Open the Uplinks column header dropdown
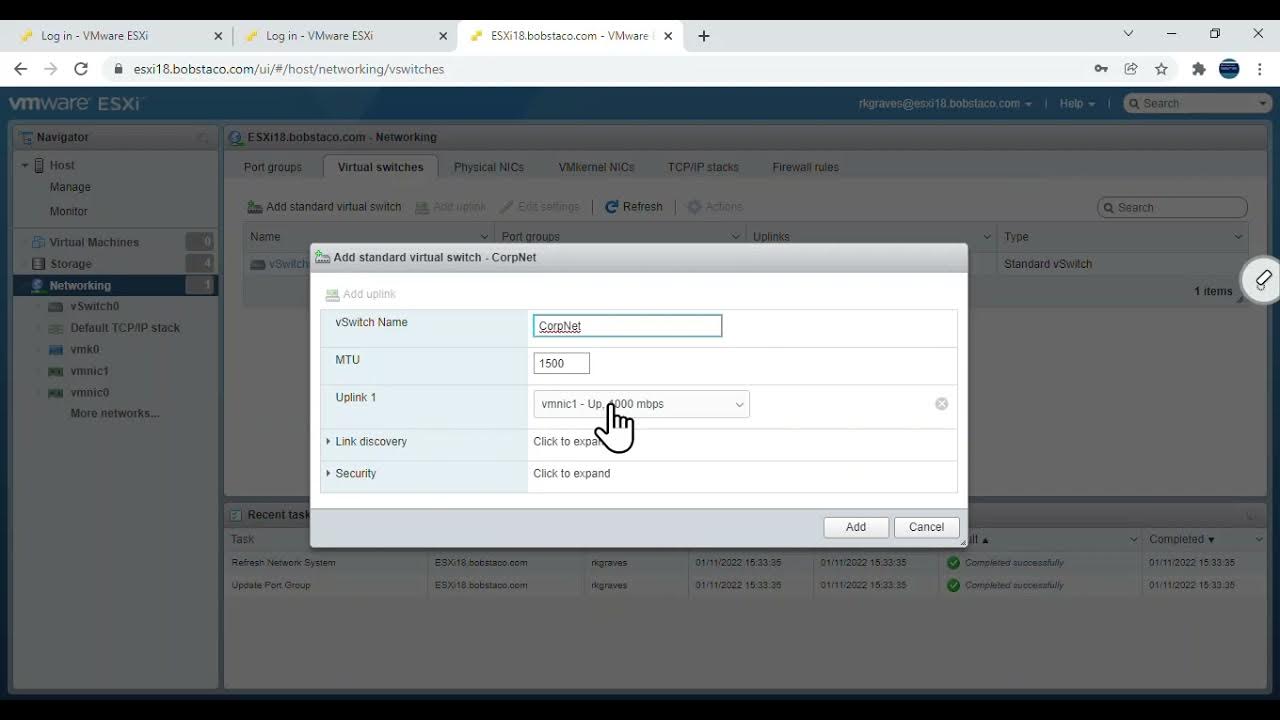This screenshot has height=720, width=1280. click(986, 237)
